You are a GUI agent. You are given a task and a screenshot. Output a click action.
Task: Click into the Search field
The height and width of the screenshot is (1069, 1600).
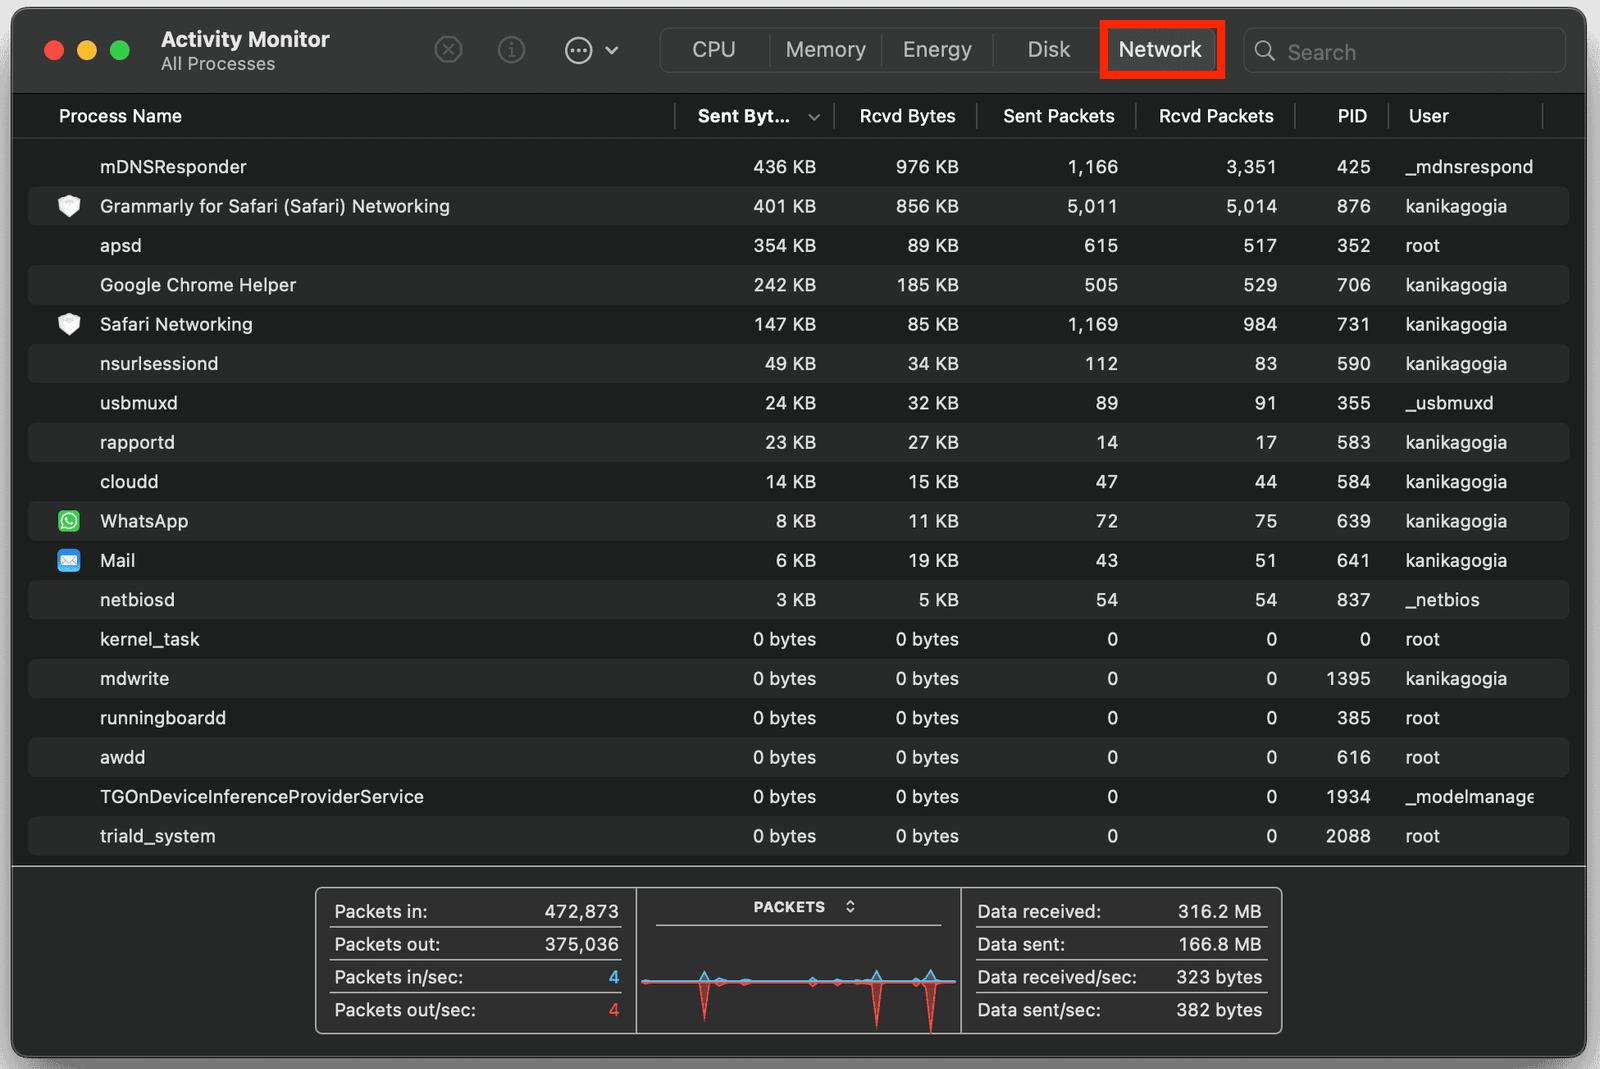pyautogui.click(x=1404, y=51)
